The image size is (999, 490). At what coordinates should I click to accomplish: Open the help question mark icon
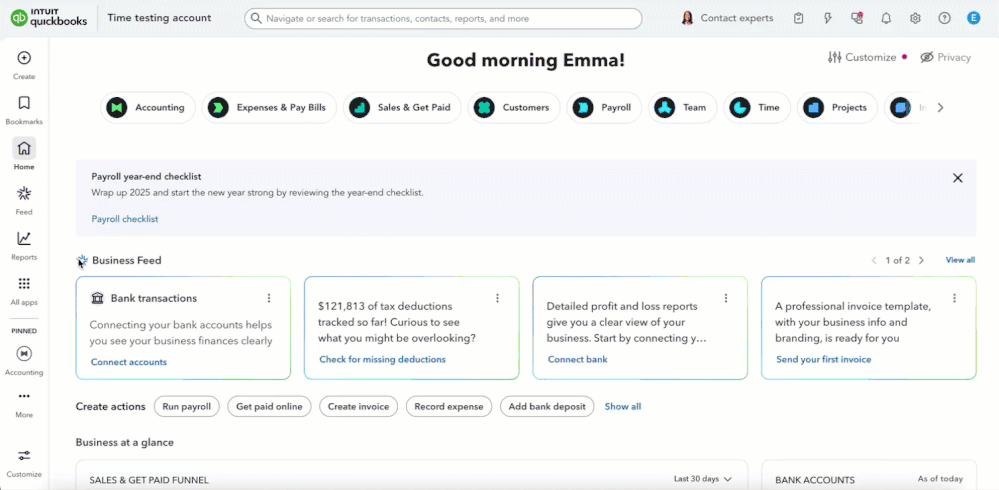(x=944, y=18)
